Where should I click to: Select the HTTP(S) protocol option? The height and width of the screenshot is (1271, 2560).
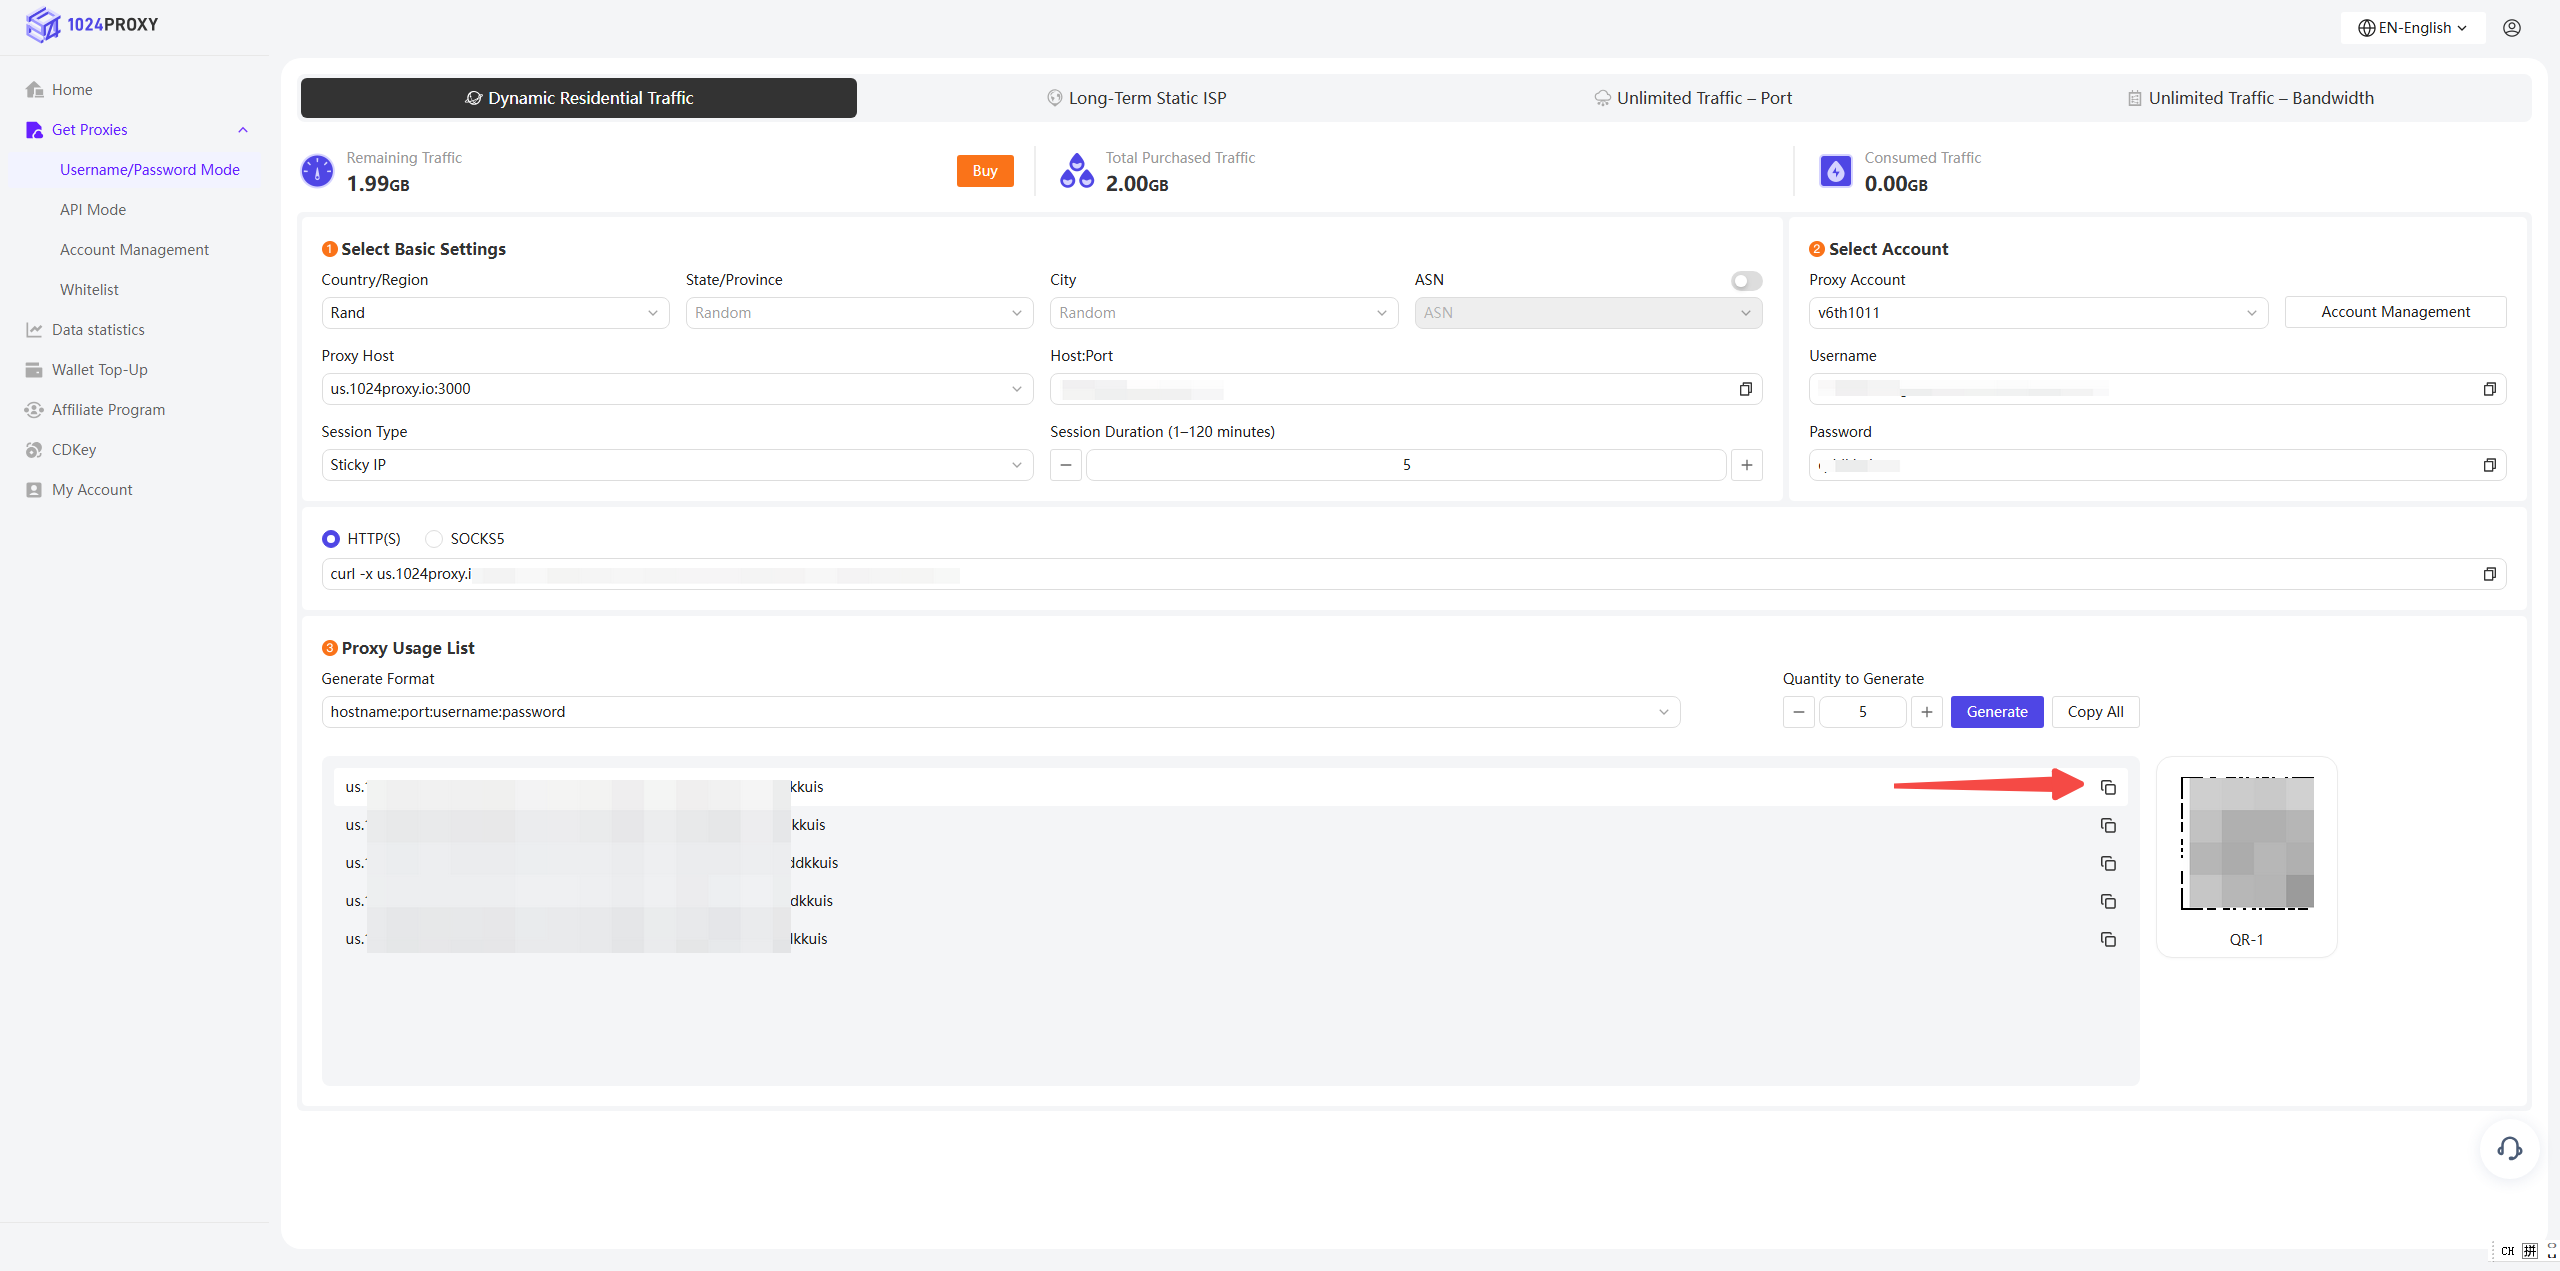(x=331, y=539)
